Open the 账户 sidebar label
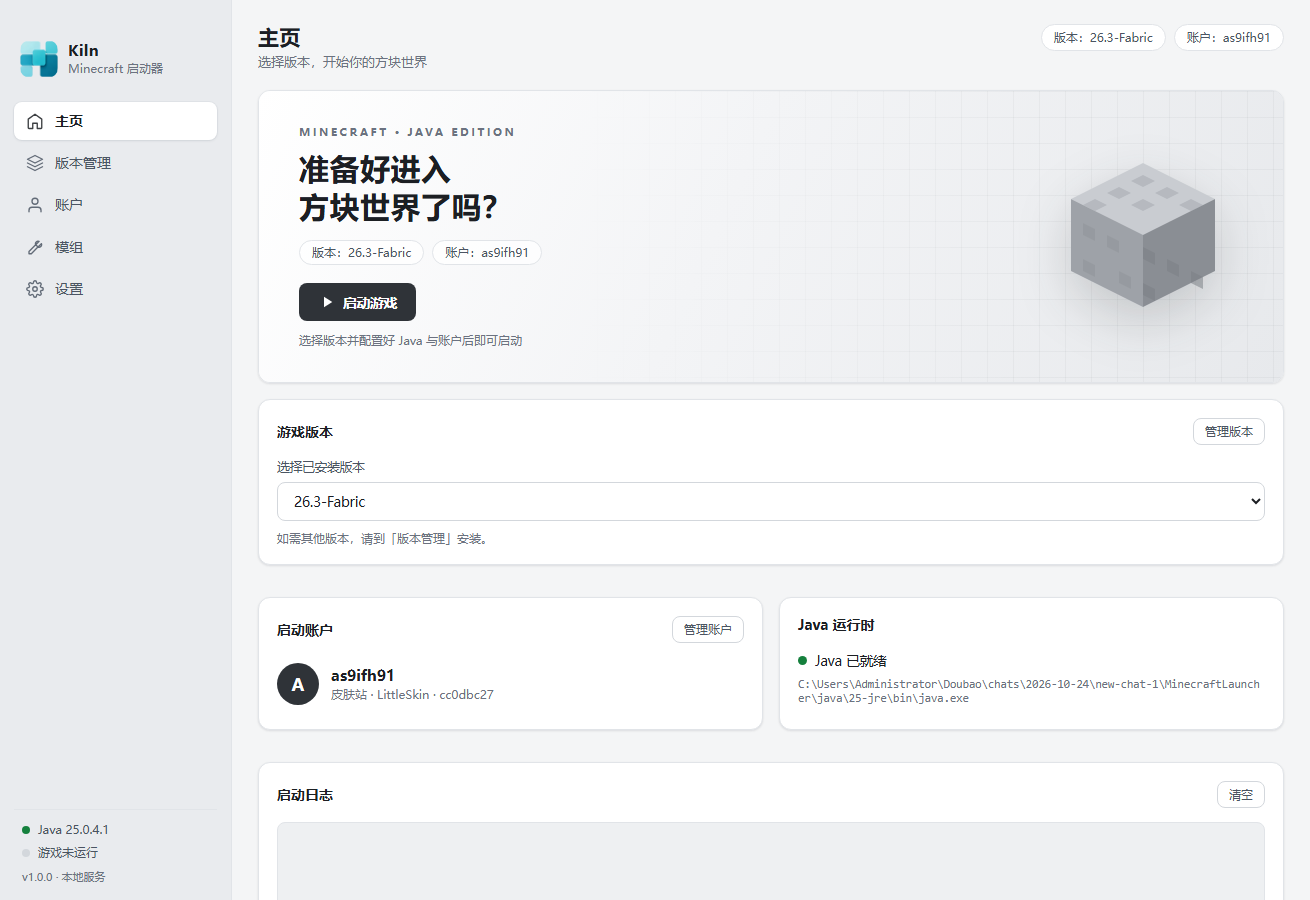 tap(69, 205)
